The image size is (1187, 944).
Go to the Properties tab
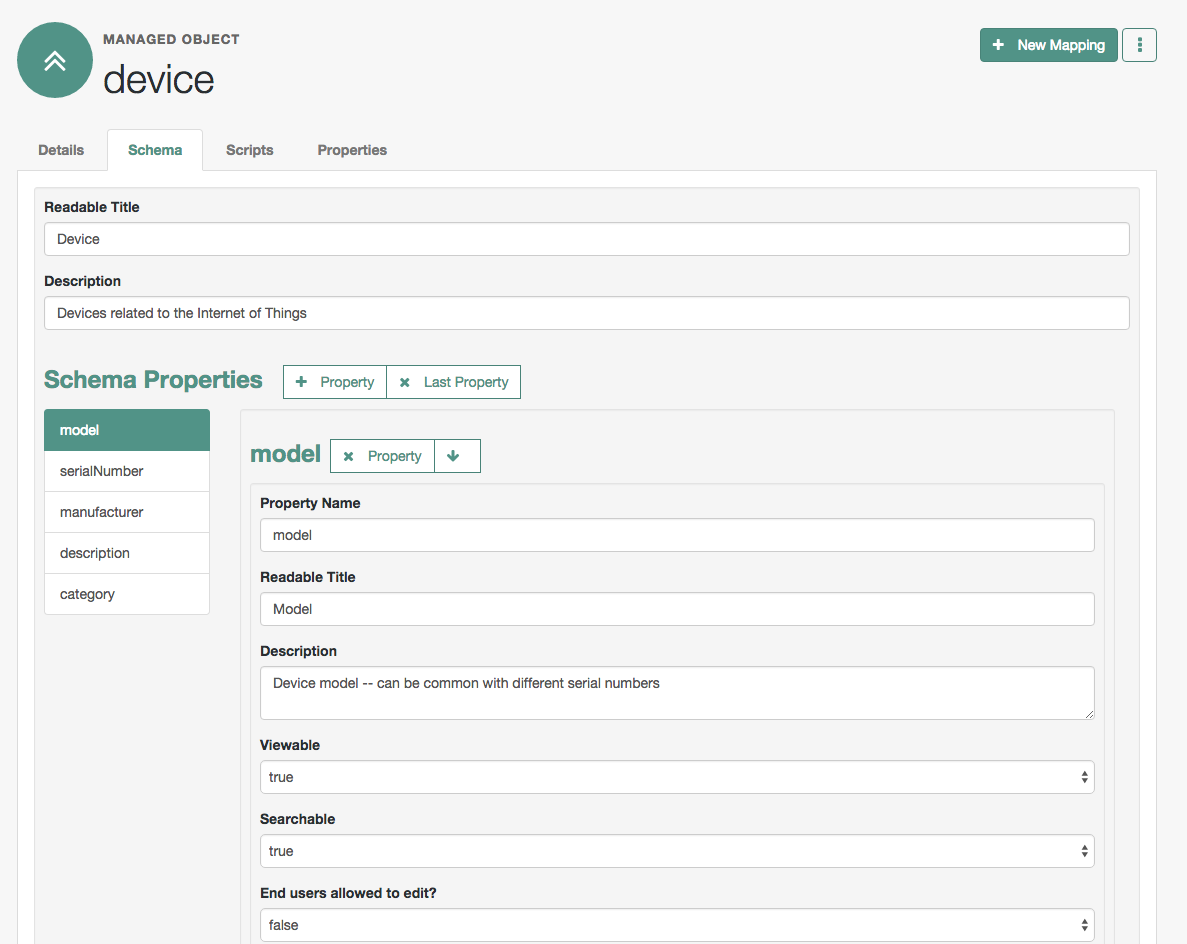pyautogui.click(x=352, y=150)
